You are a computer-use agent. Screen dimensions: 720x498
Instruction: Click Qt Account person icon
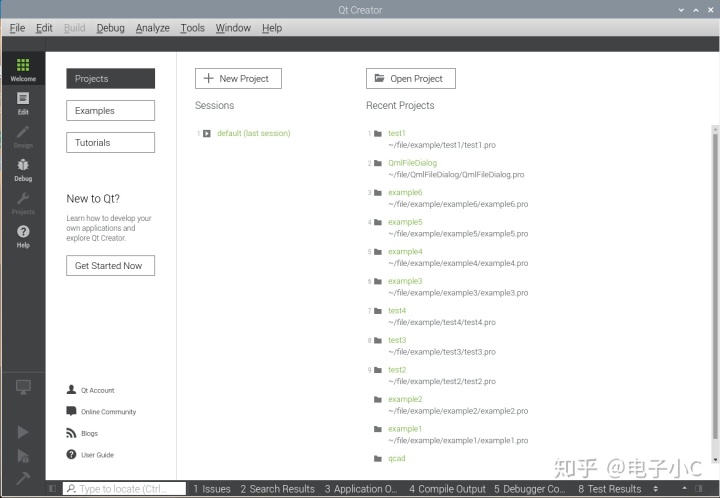[x=71, y=390]
